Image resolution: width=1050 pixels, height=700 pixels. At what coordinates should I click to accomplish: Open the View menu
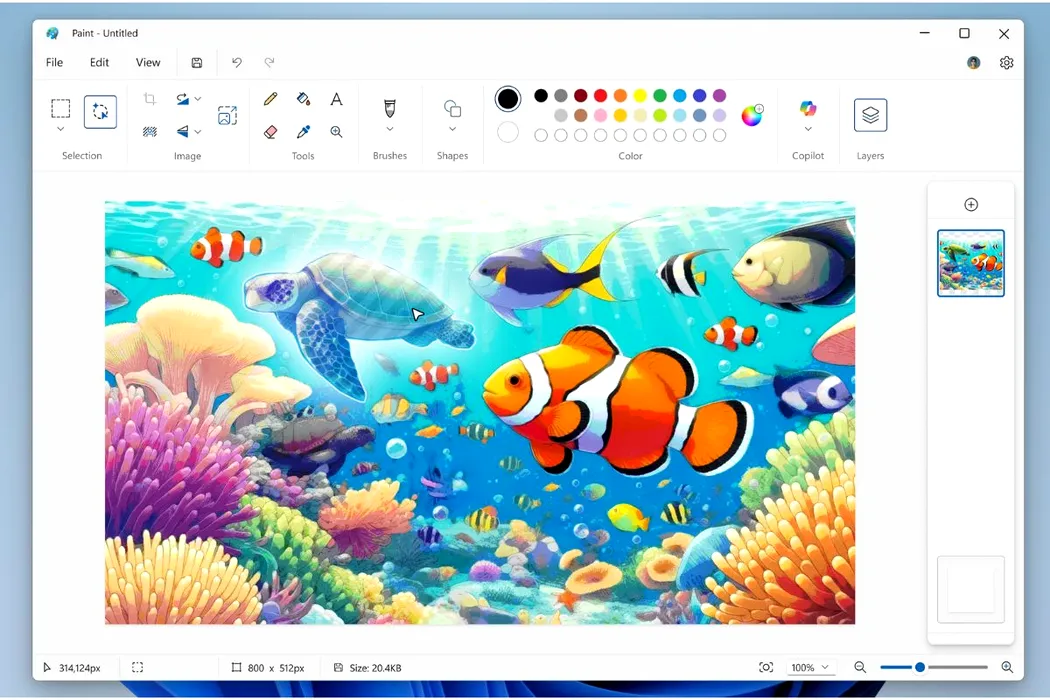pyautogui.click(x=148, y=62)
